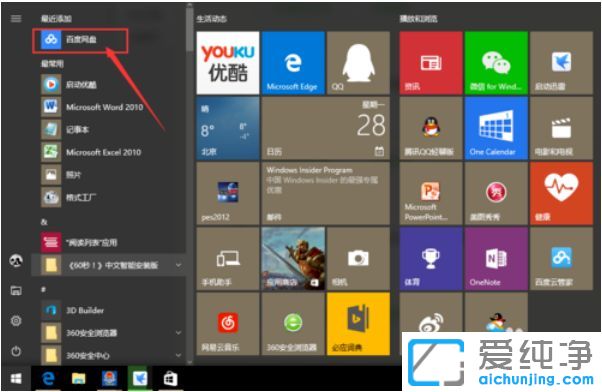Open the Xunlei bird icon on taskbar
The image size is (602, 392).
pos(140,379)
